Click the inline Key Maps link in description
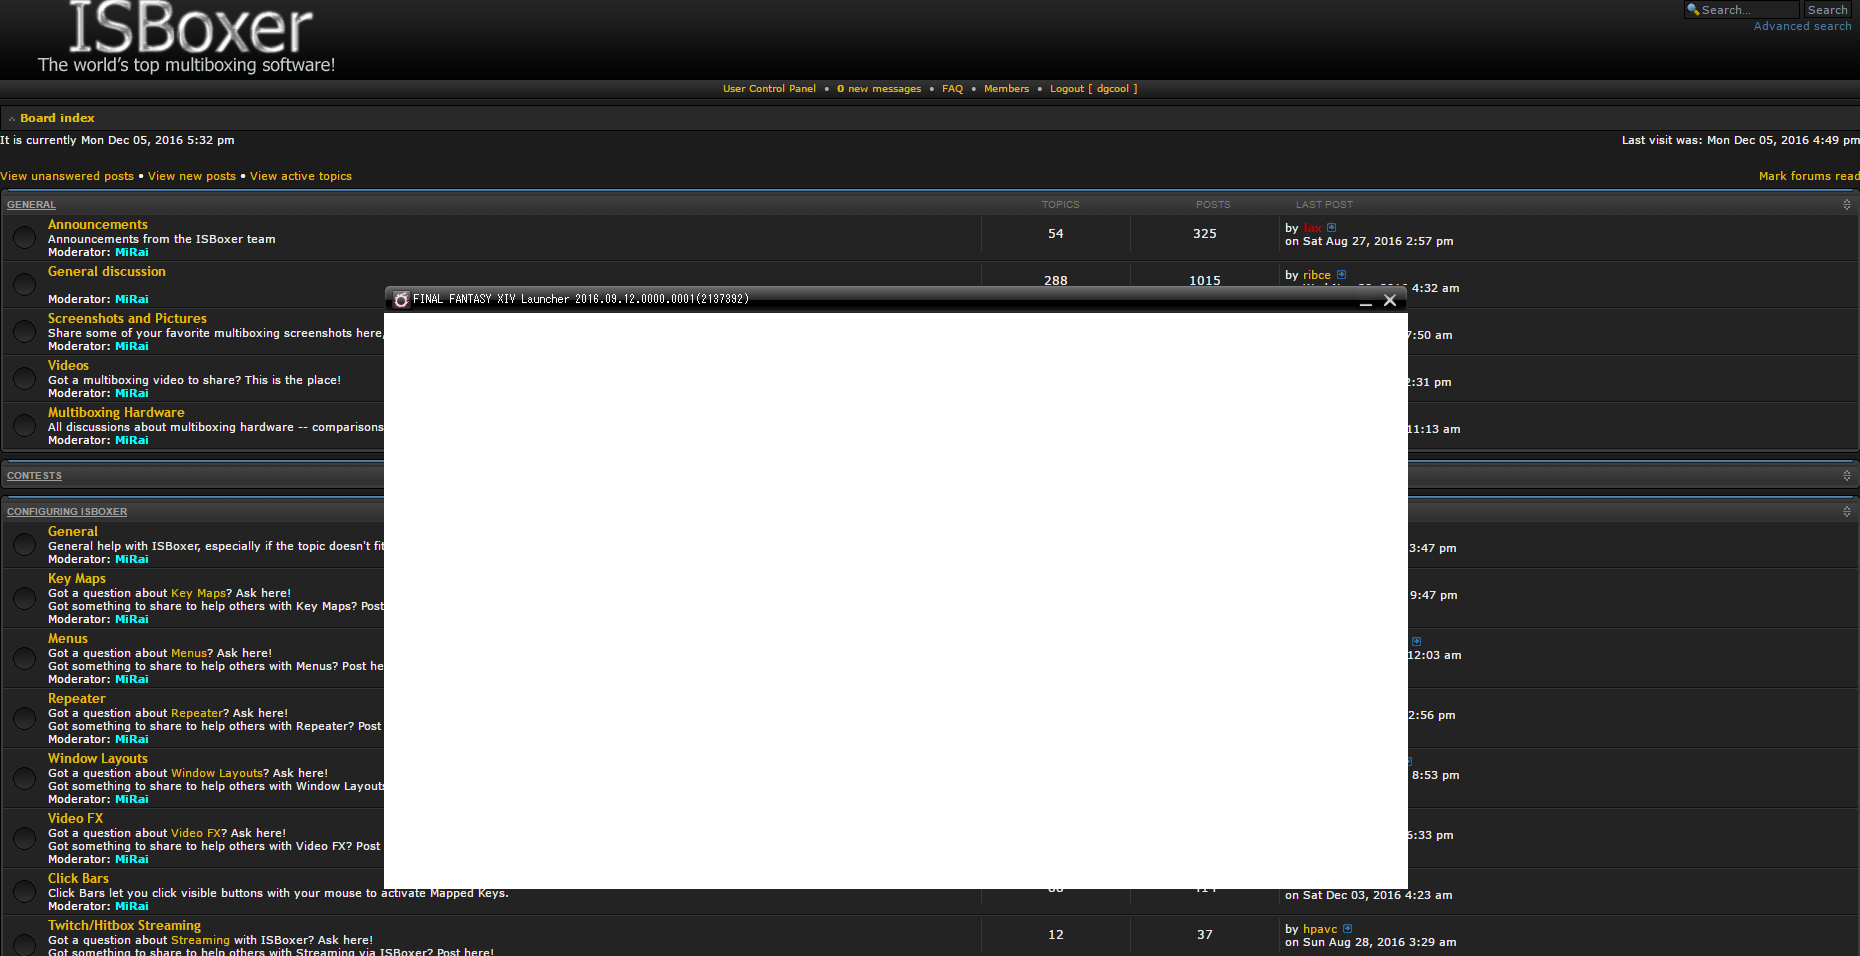 point(198,593)
